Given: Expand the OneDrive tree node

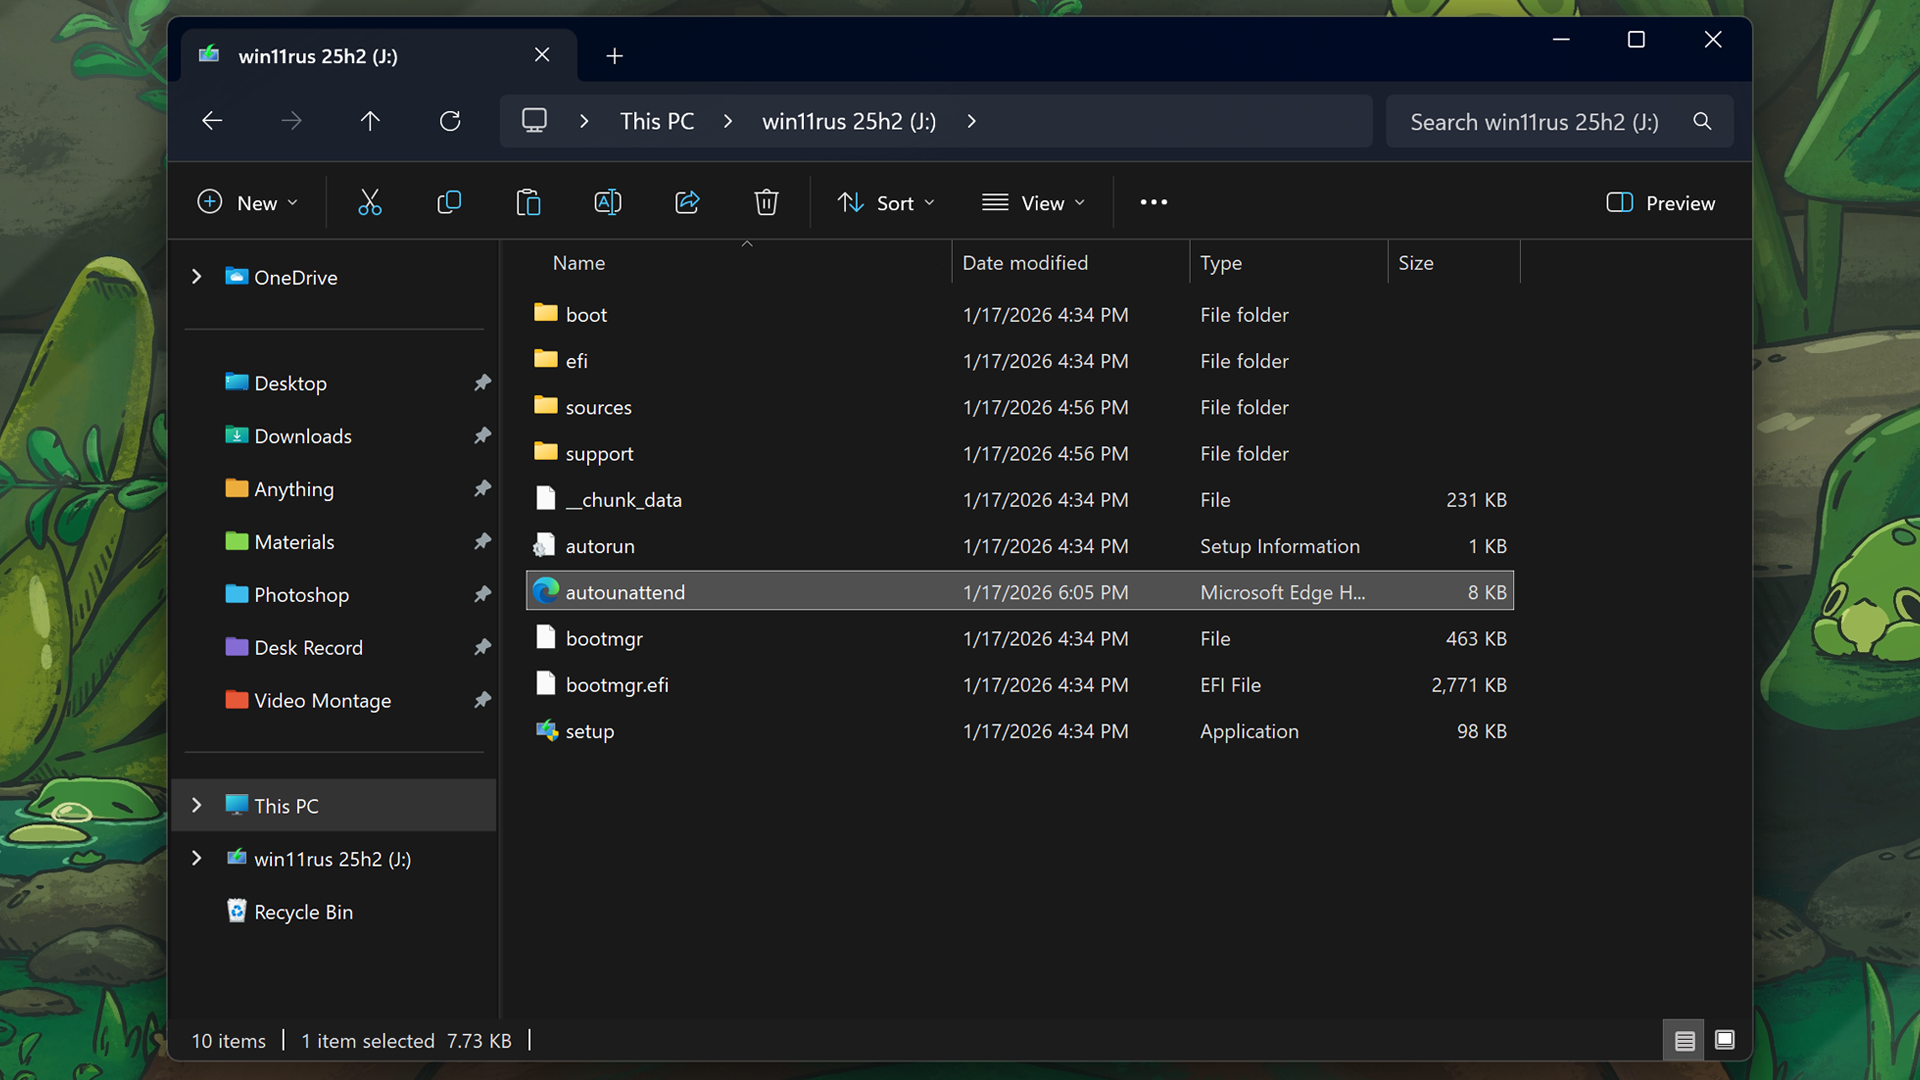Looking at the screenshot, I should (197, 277).
